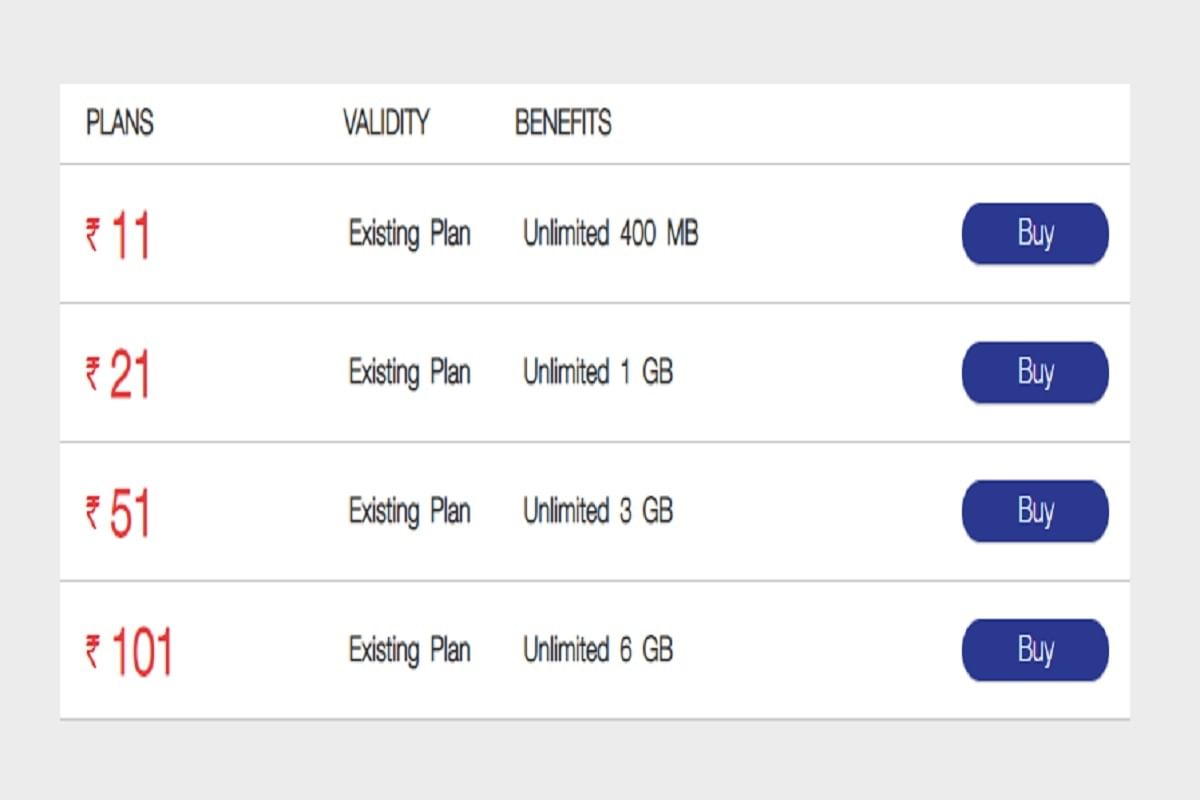Click the PLANS column header
This screenshot has height=800, width=1200.
pos(118,124)
